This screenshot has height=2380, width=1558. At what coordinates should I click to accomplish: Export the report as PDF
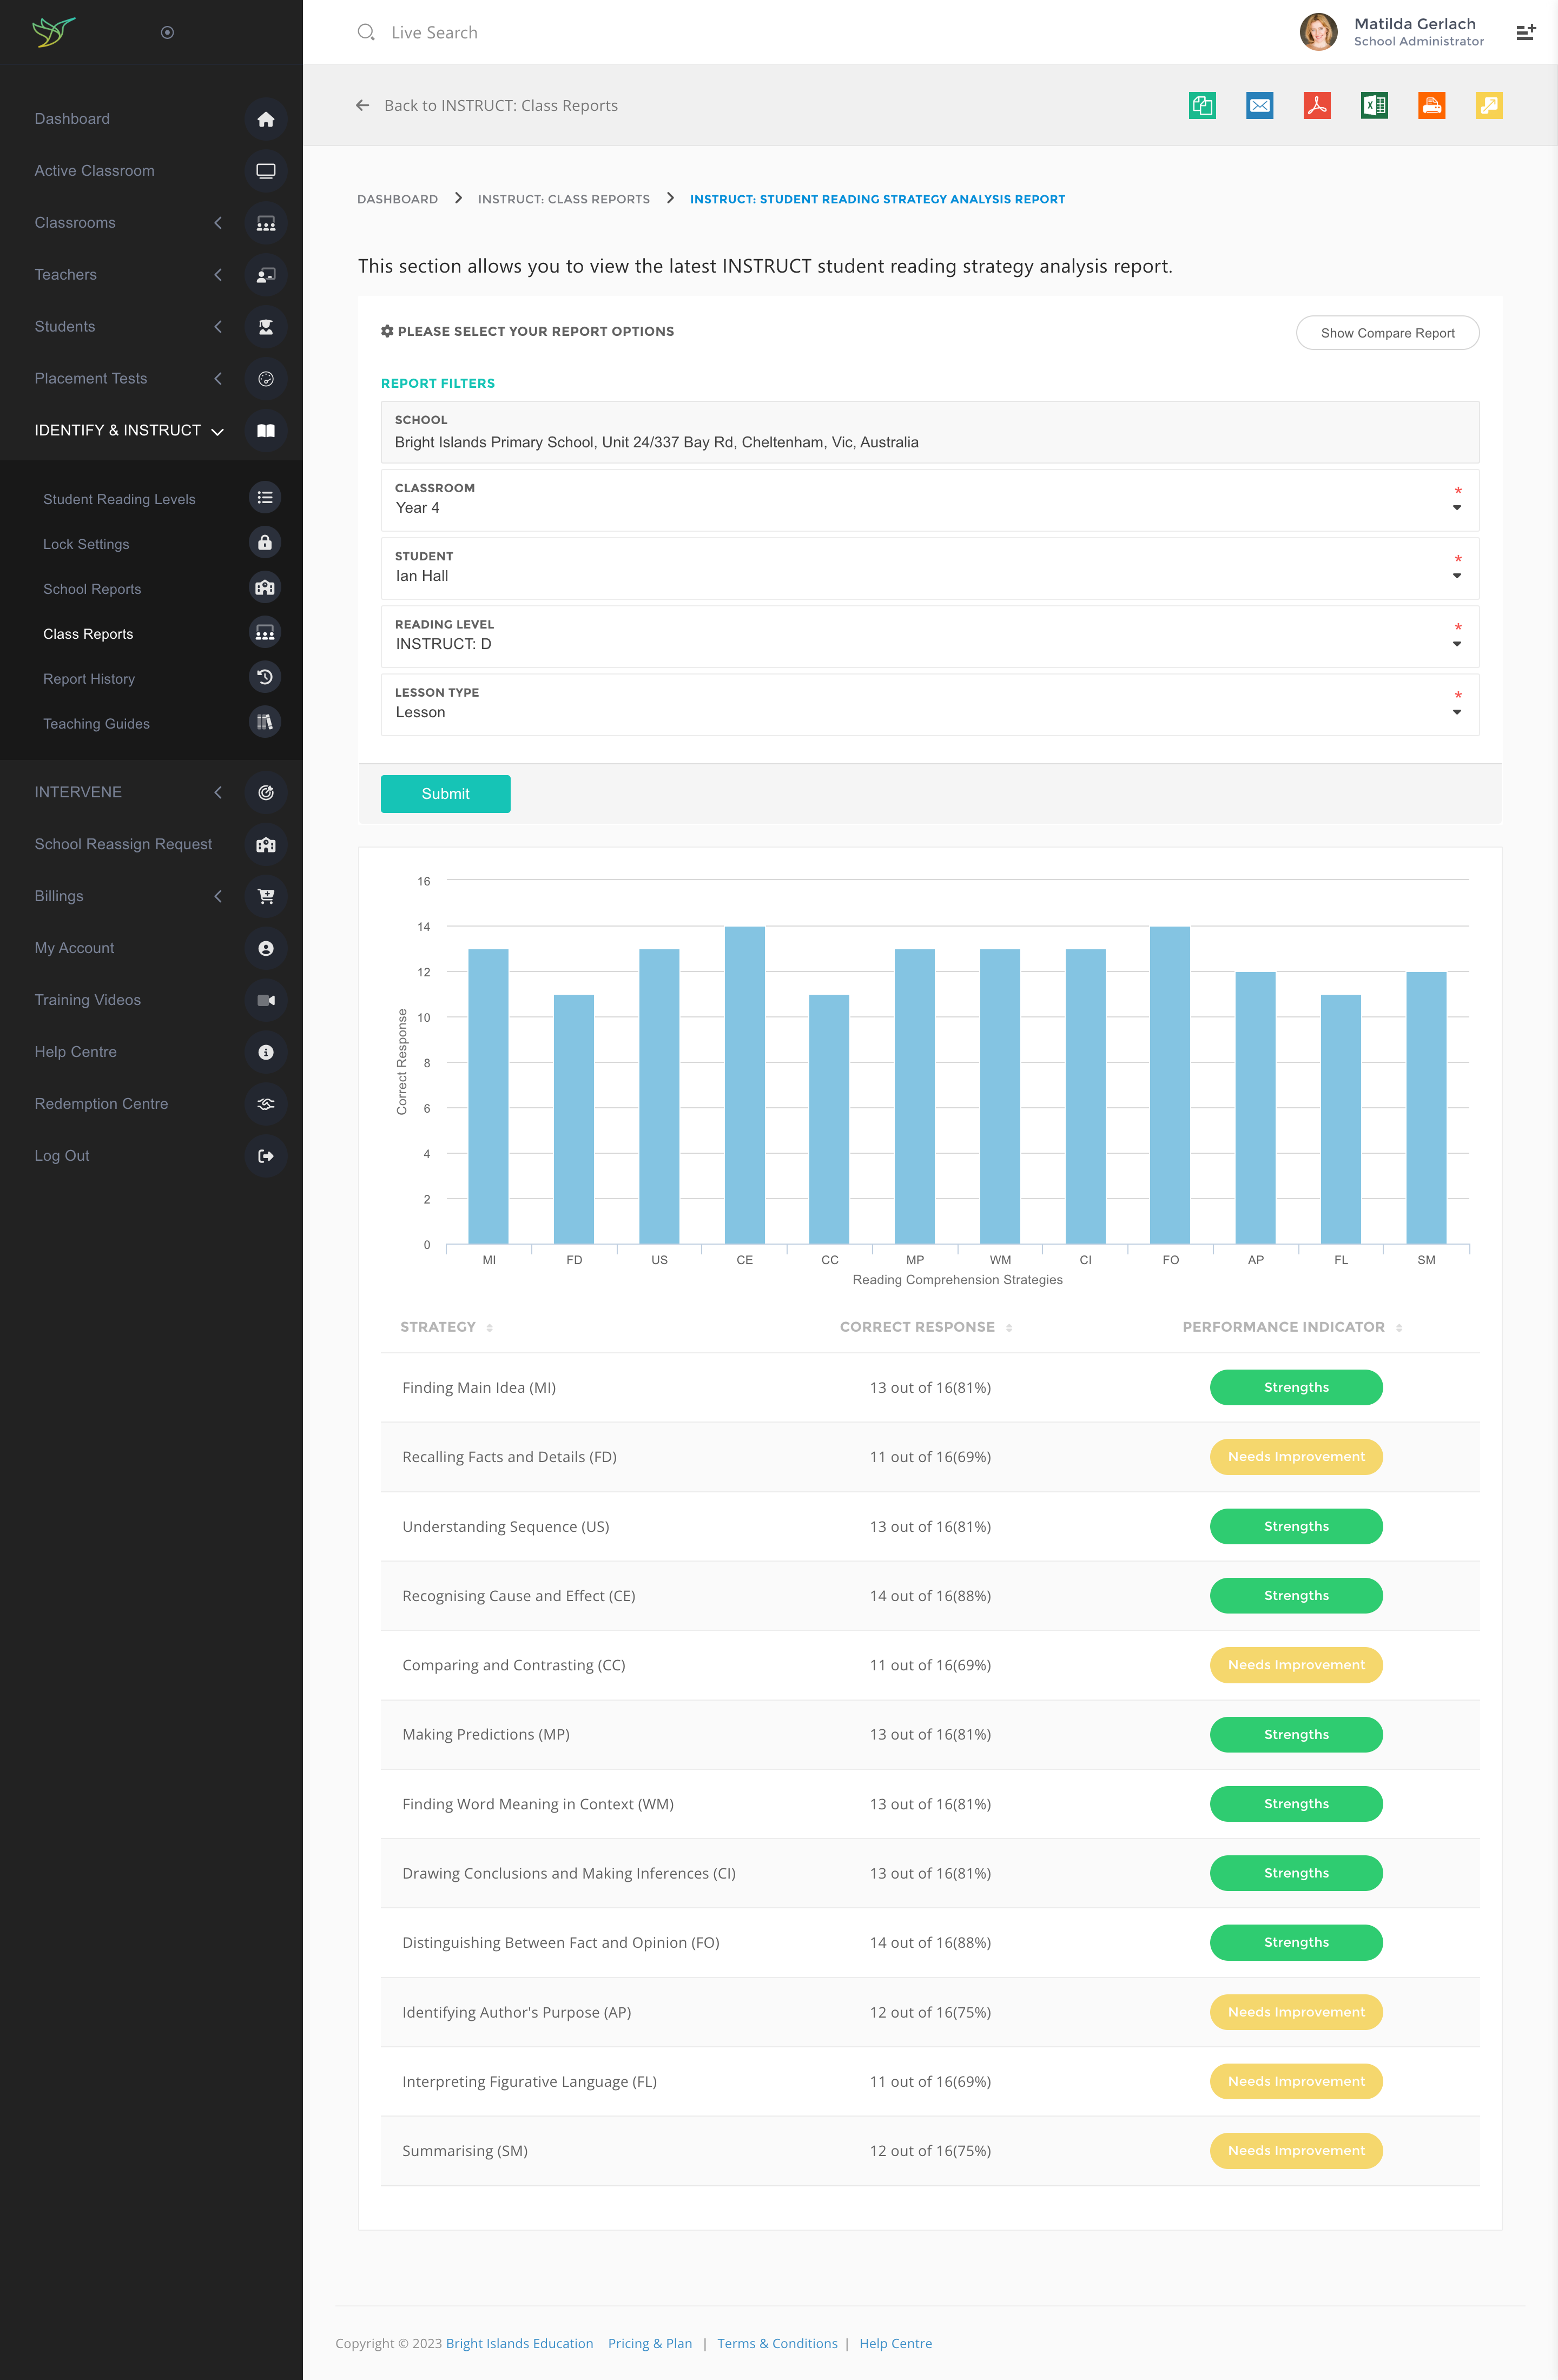coord(1316,105)
